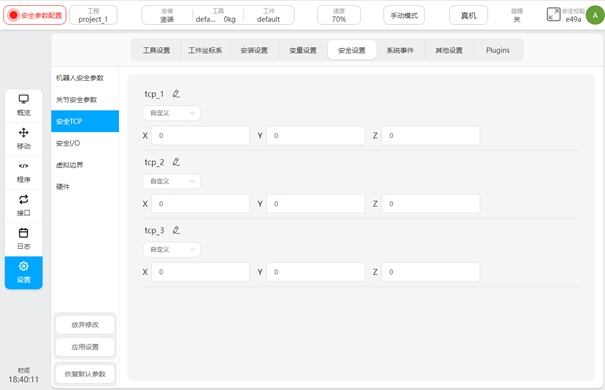605x390 pixels.
Task: Click the tcp_3 label text
Action: click(154, 230)
